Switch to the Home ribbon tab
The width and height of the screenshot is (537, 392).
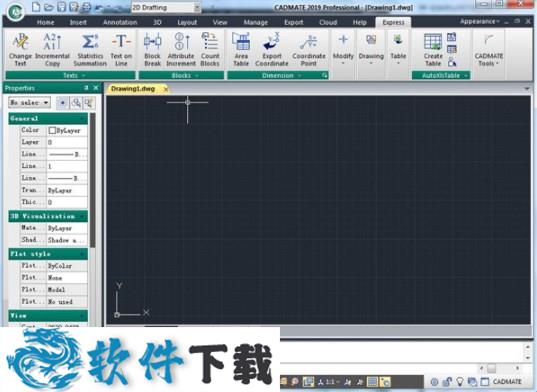[45, 22]
